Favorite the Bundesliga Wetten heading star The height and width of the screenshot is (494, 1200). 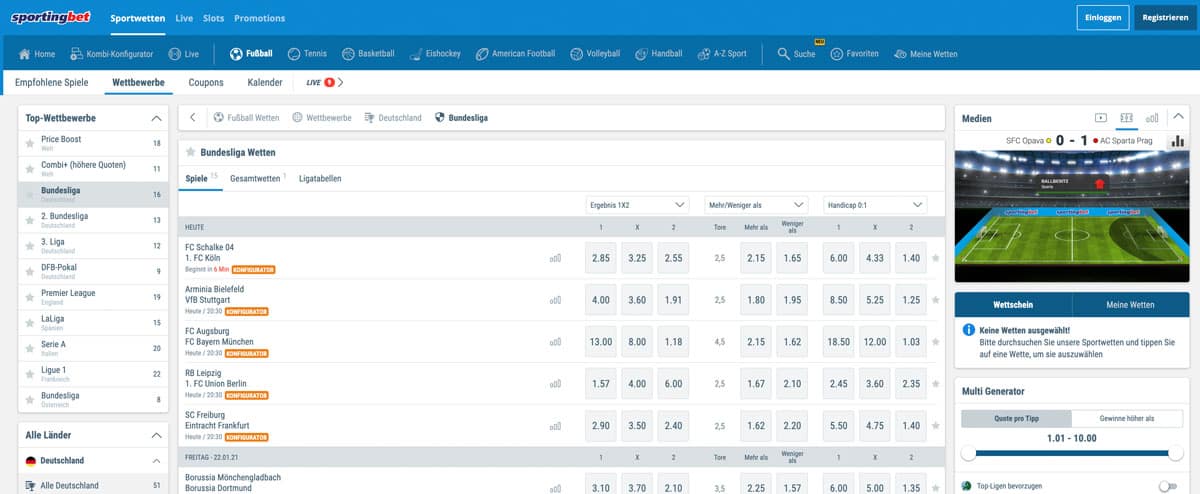[x=191, y=153]
